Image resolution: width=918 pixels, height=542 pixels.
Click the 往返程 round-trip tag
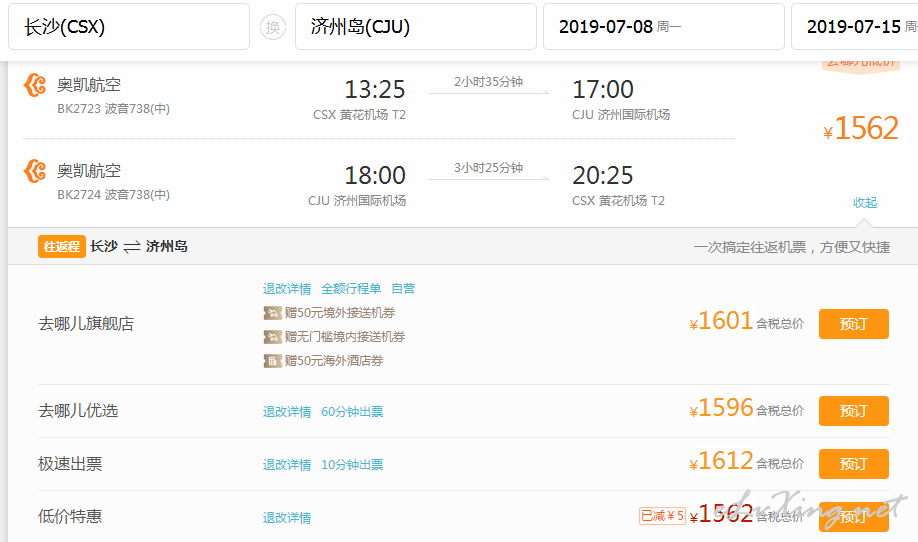(x=62, y=246)
